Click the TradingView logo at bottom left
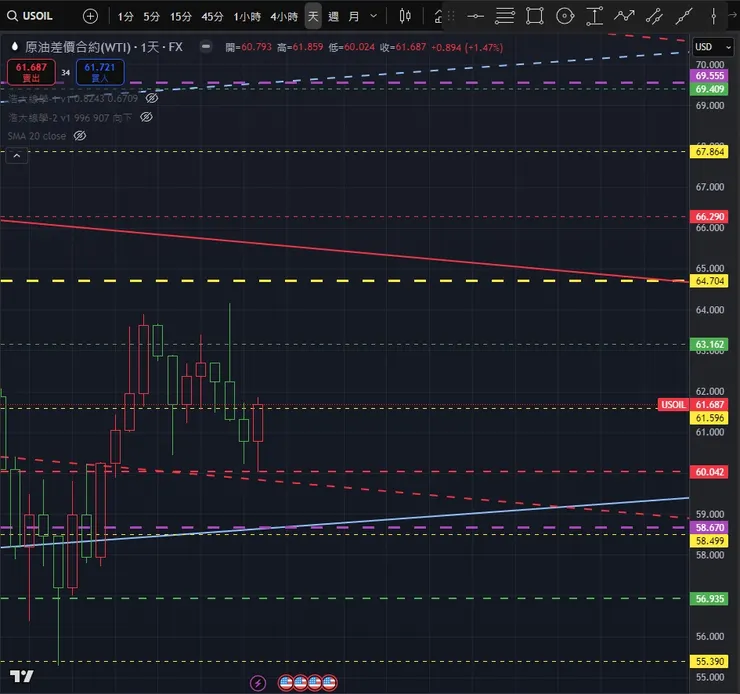The height and width of the screenshot is (694, 740). tap(22, 677)
